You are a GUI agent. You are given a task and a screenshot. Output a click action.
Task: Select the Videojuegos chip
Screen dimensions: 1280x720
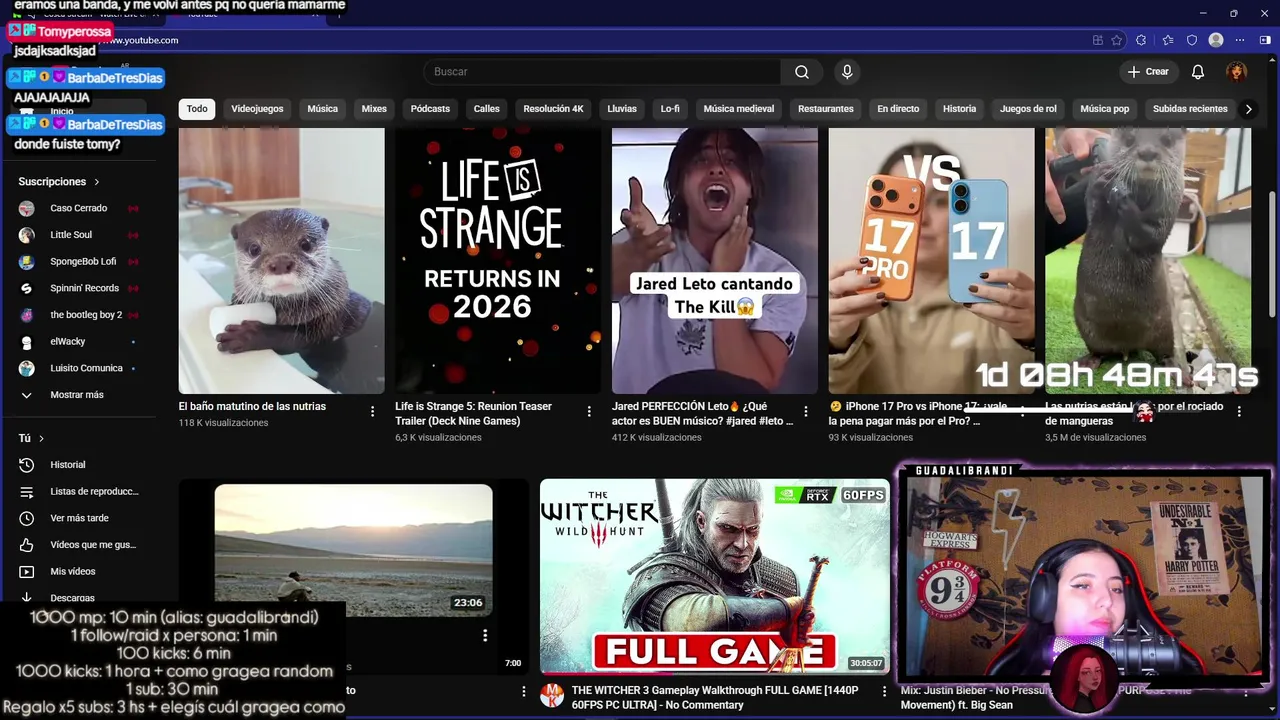pyautogui.click(x=257, y=109)
